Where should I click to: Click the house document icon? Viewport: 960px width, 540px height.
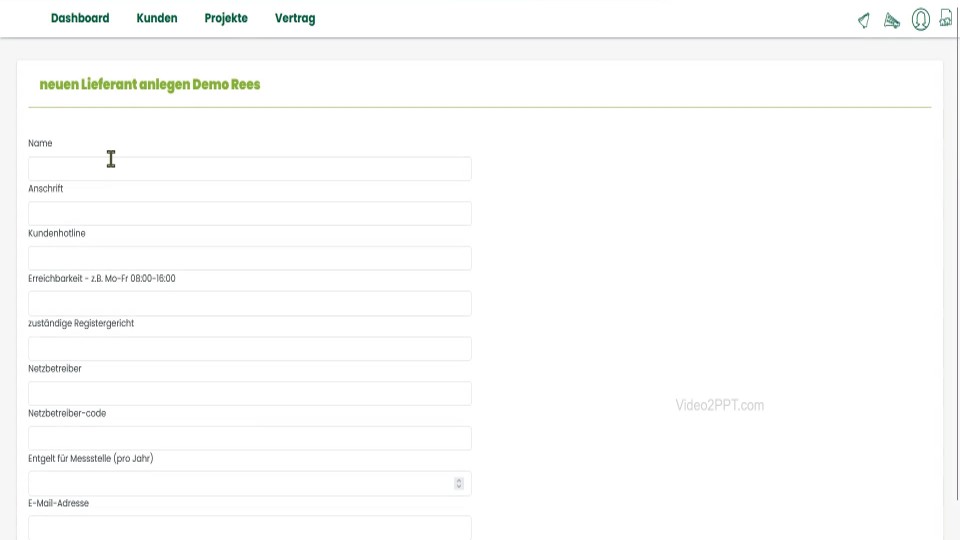coord(946,18)
